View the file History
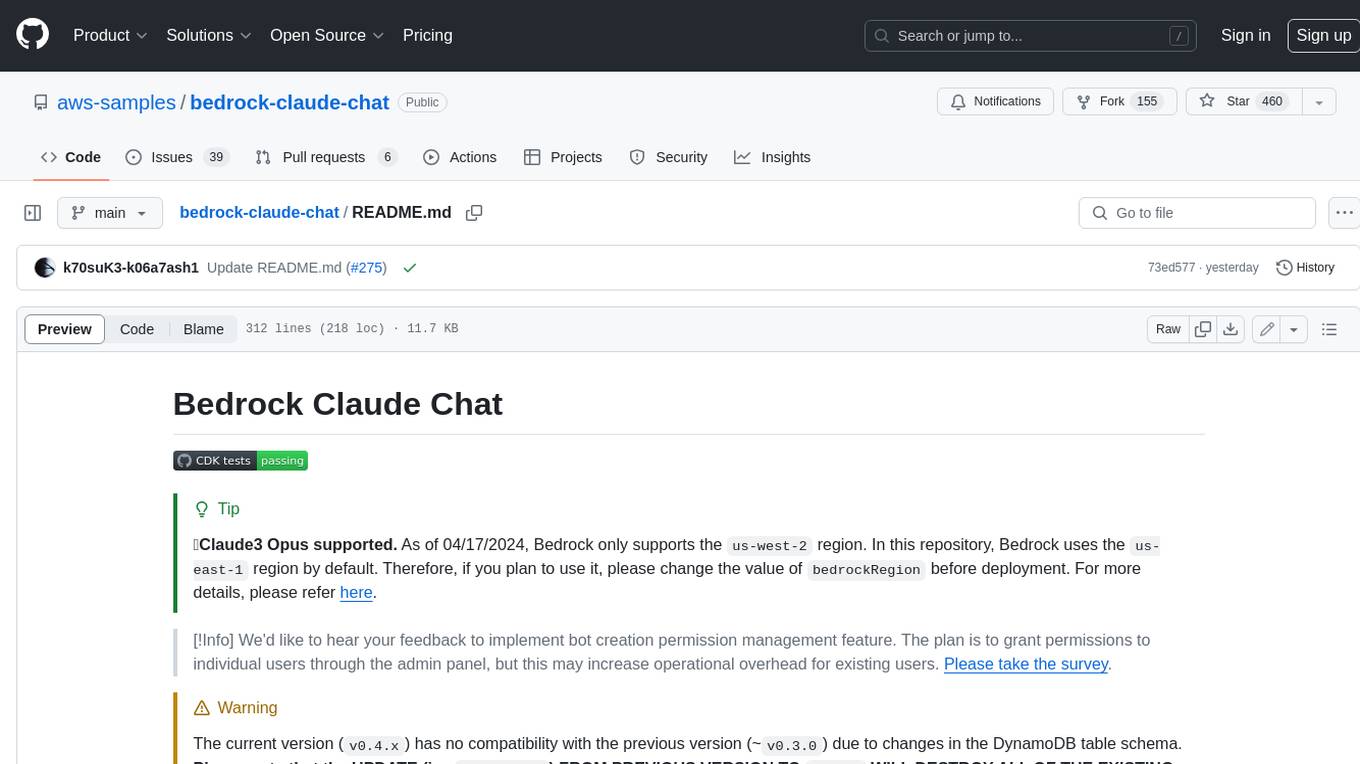Image resolution: width=1360 pixels, height=764 pixels. click(x=1306, y=268)
